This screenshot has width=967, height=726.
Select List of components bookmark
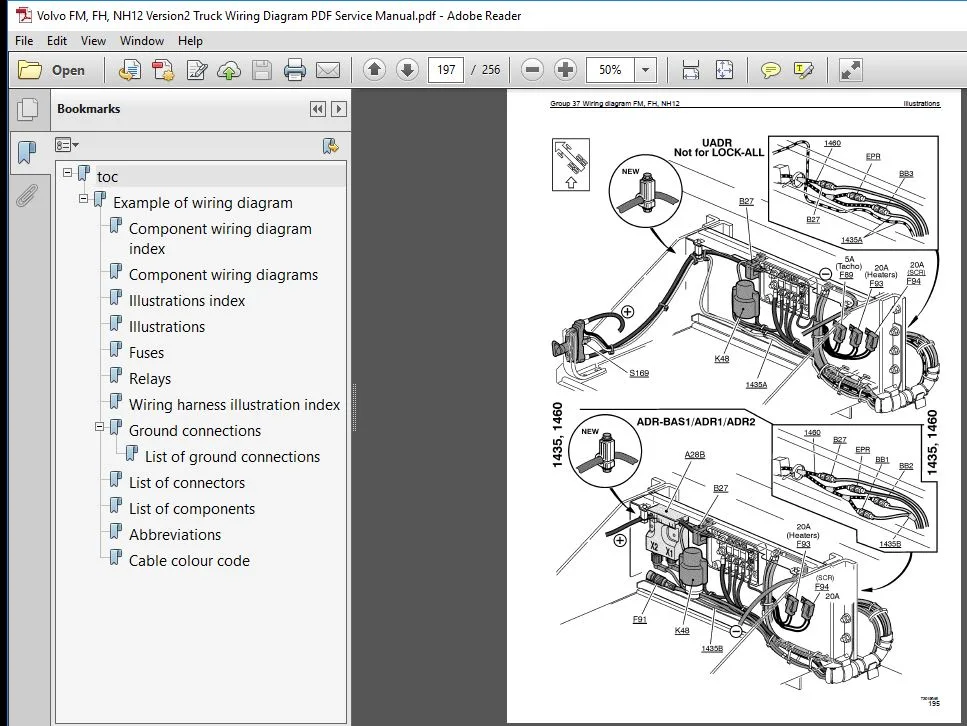(x=192, y=509)
